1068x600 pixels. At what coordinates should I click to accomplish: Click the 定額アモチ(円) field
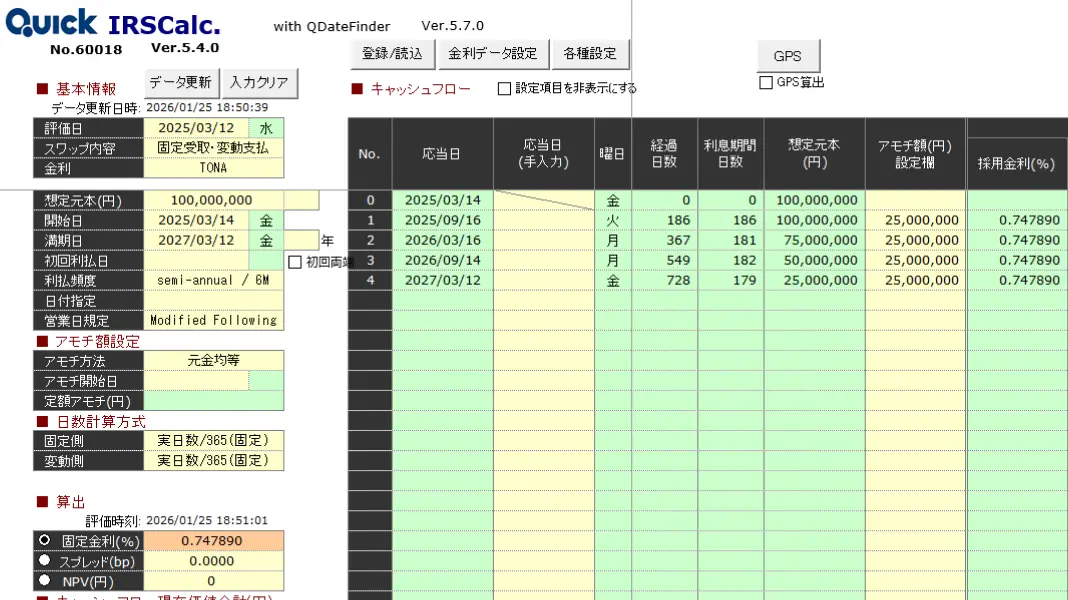213,400
